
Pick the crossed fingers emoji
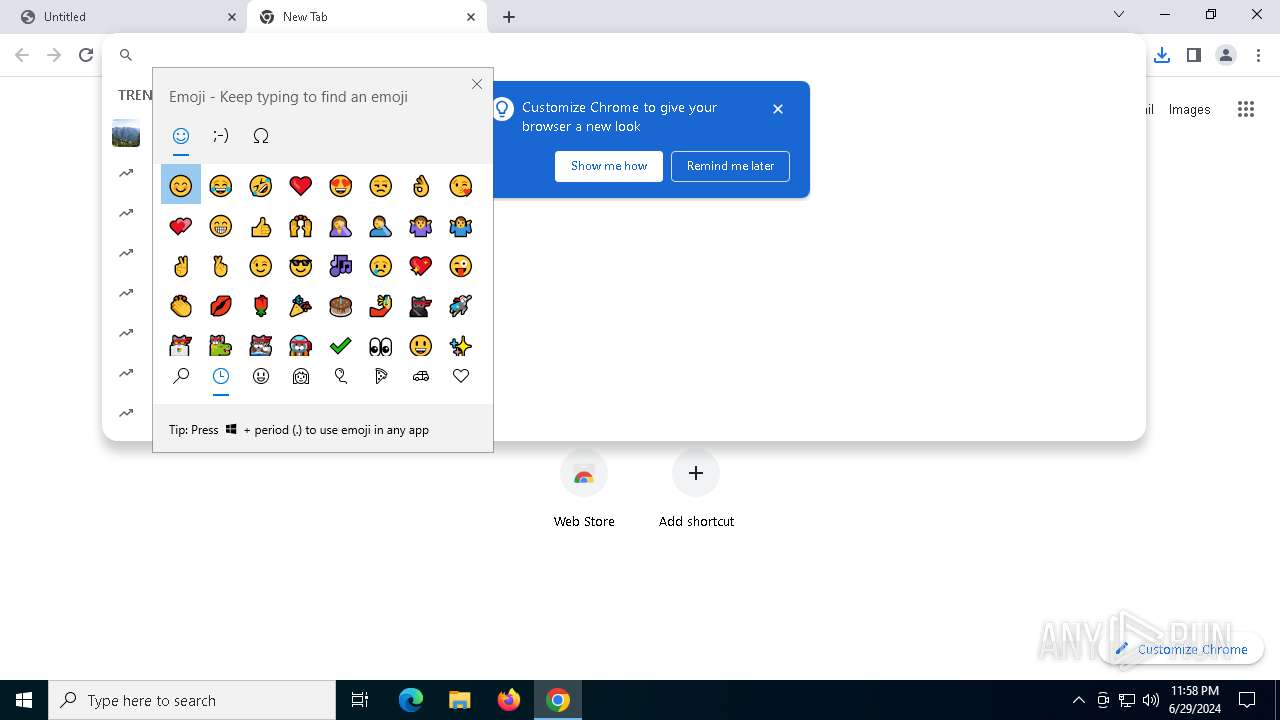(221, 266)
